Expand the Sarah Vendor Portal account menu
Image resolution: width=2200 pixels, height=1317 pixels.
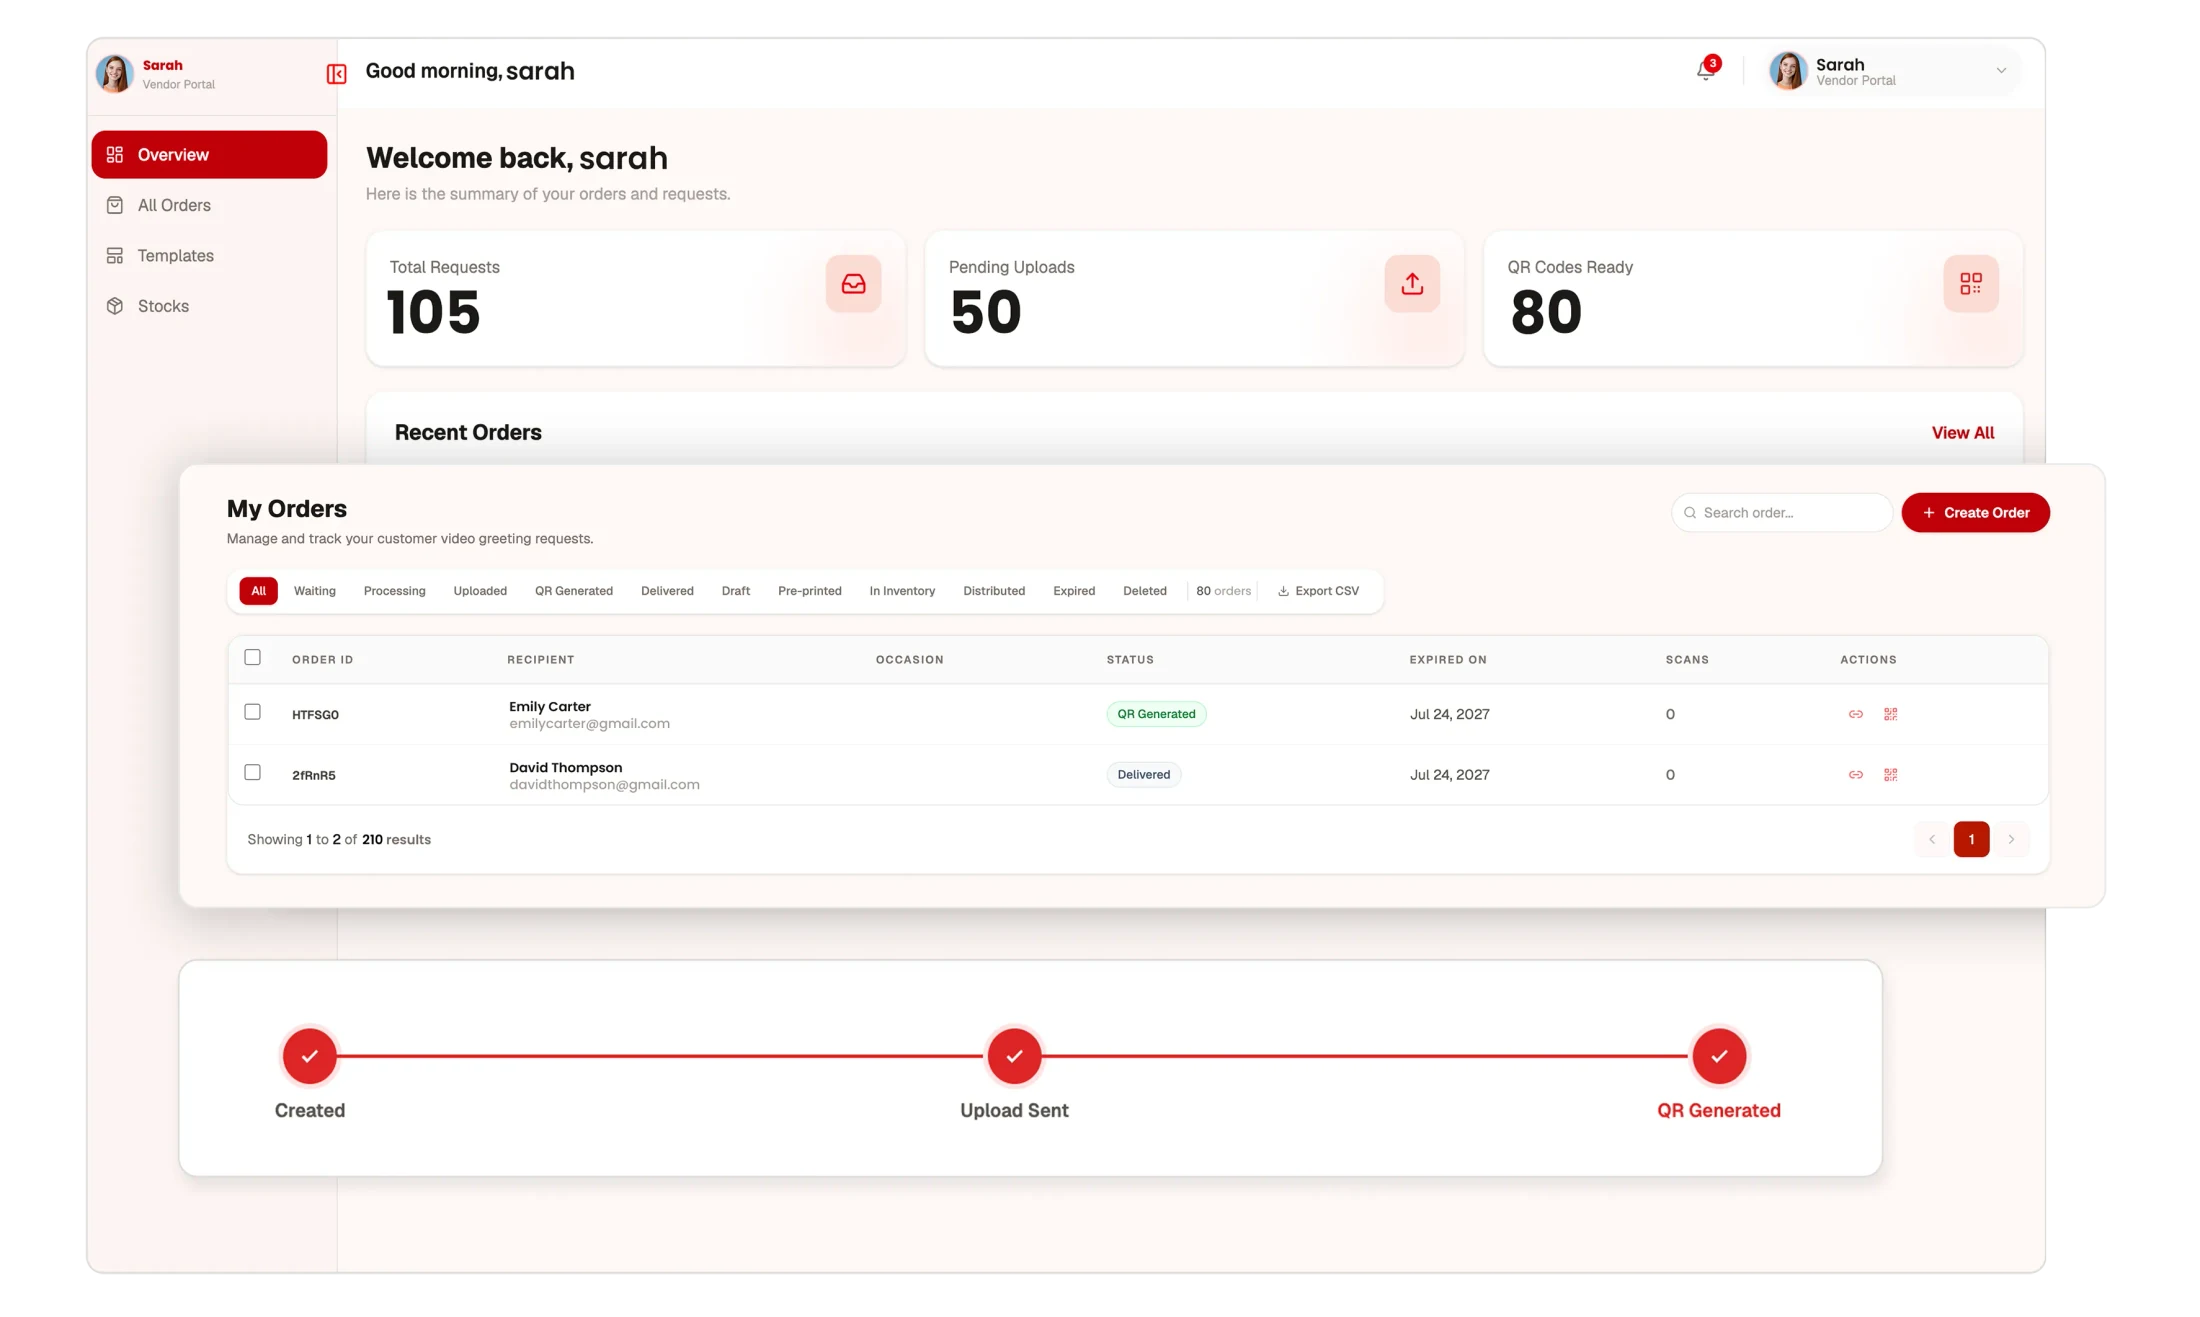click(1892, 71)
